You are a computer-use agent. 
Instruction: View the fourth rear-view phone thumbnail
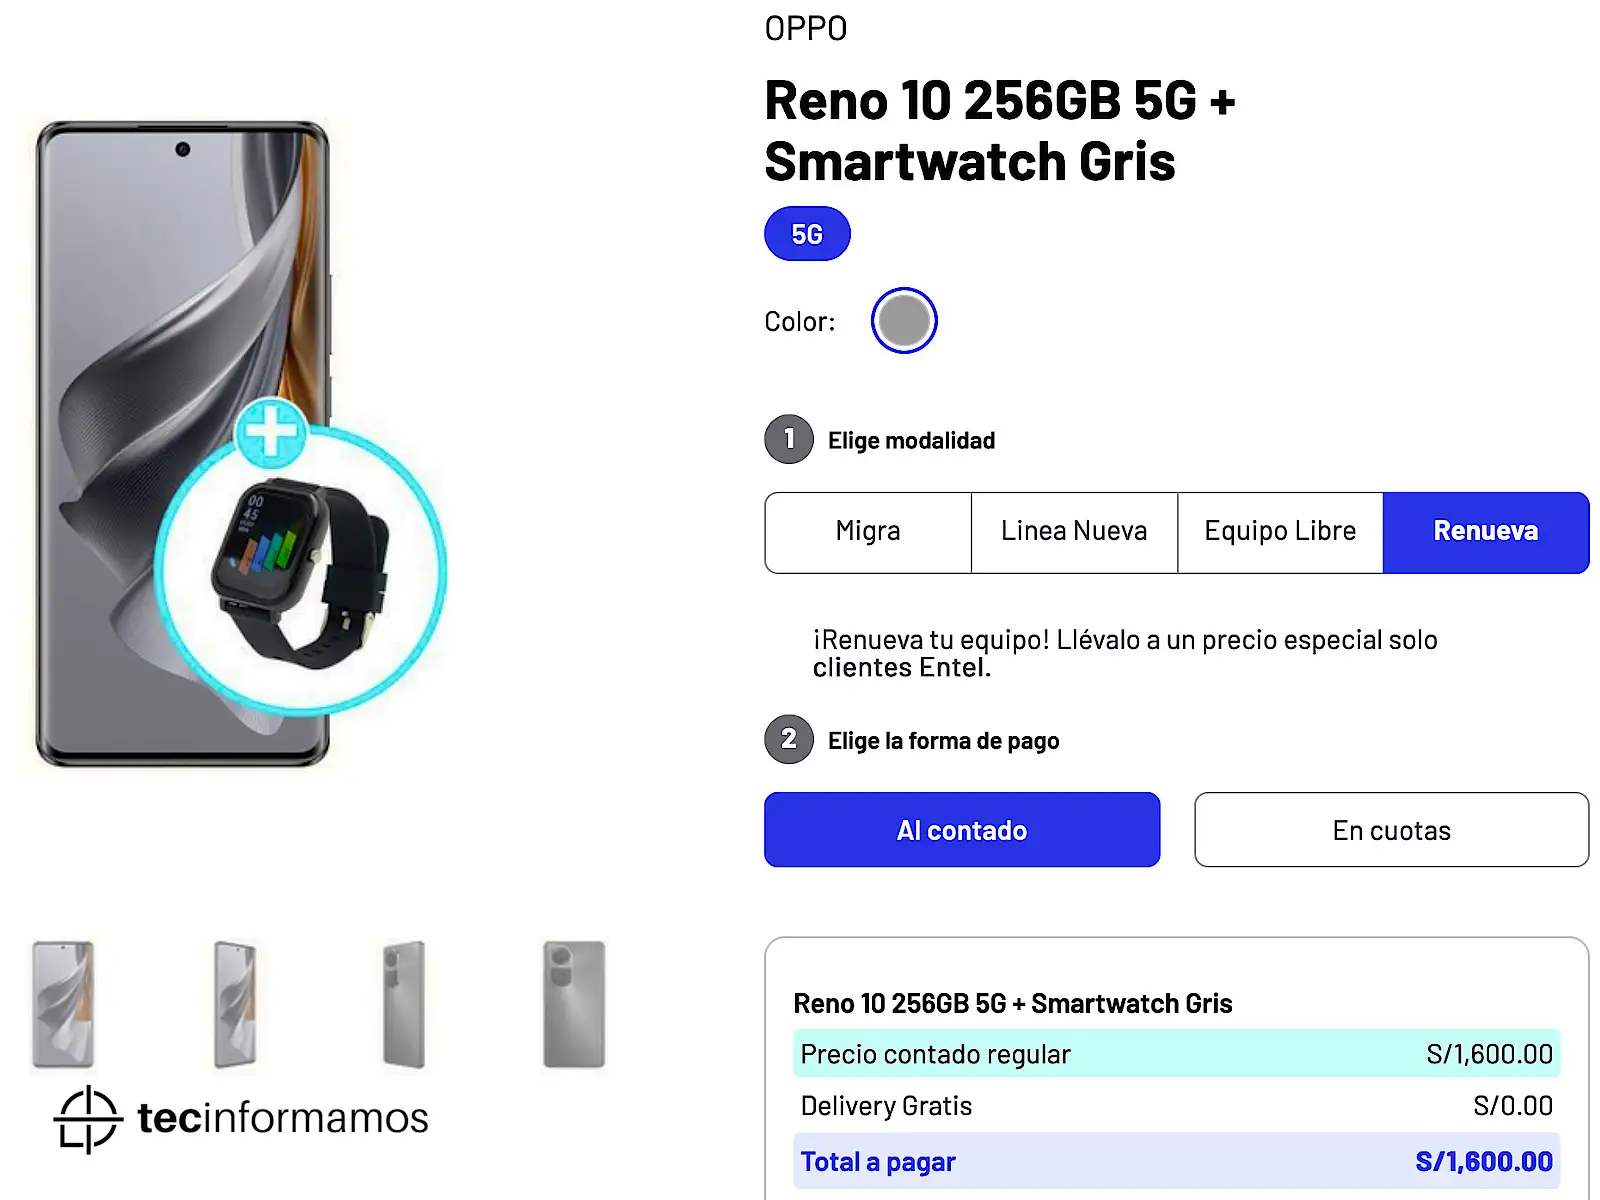click(574, 1004)
